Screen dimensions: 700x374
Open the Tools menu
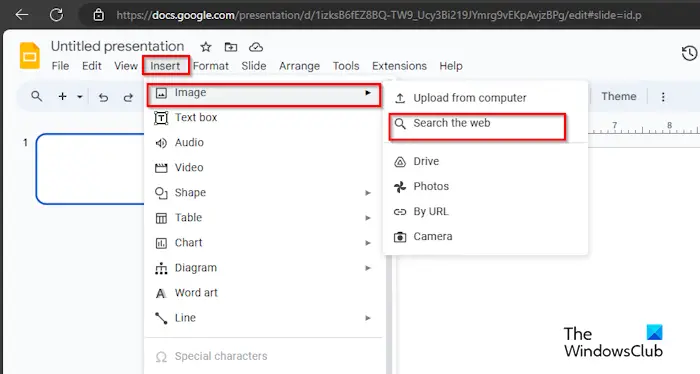point(346,66)
